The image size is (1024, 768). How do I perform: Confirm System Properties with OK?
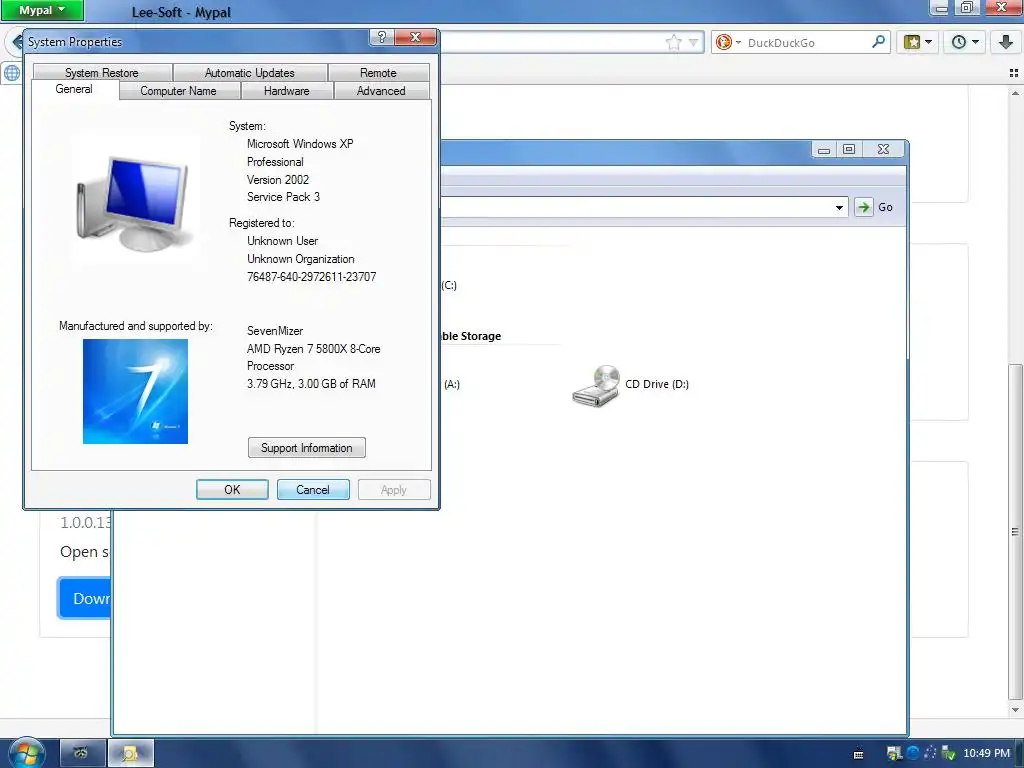click(232, 490)
